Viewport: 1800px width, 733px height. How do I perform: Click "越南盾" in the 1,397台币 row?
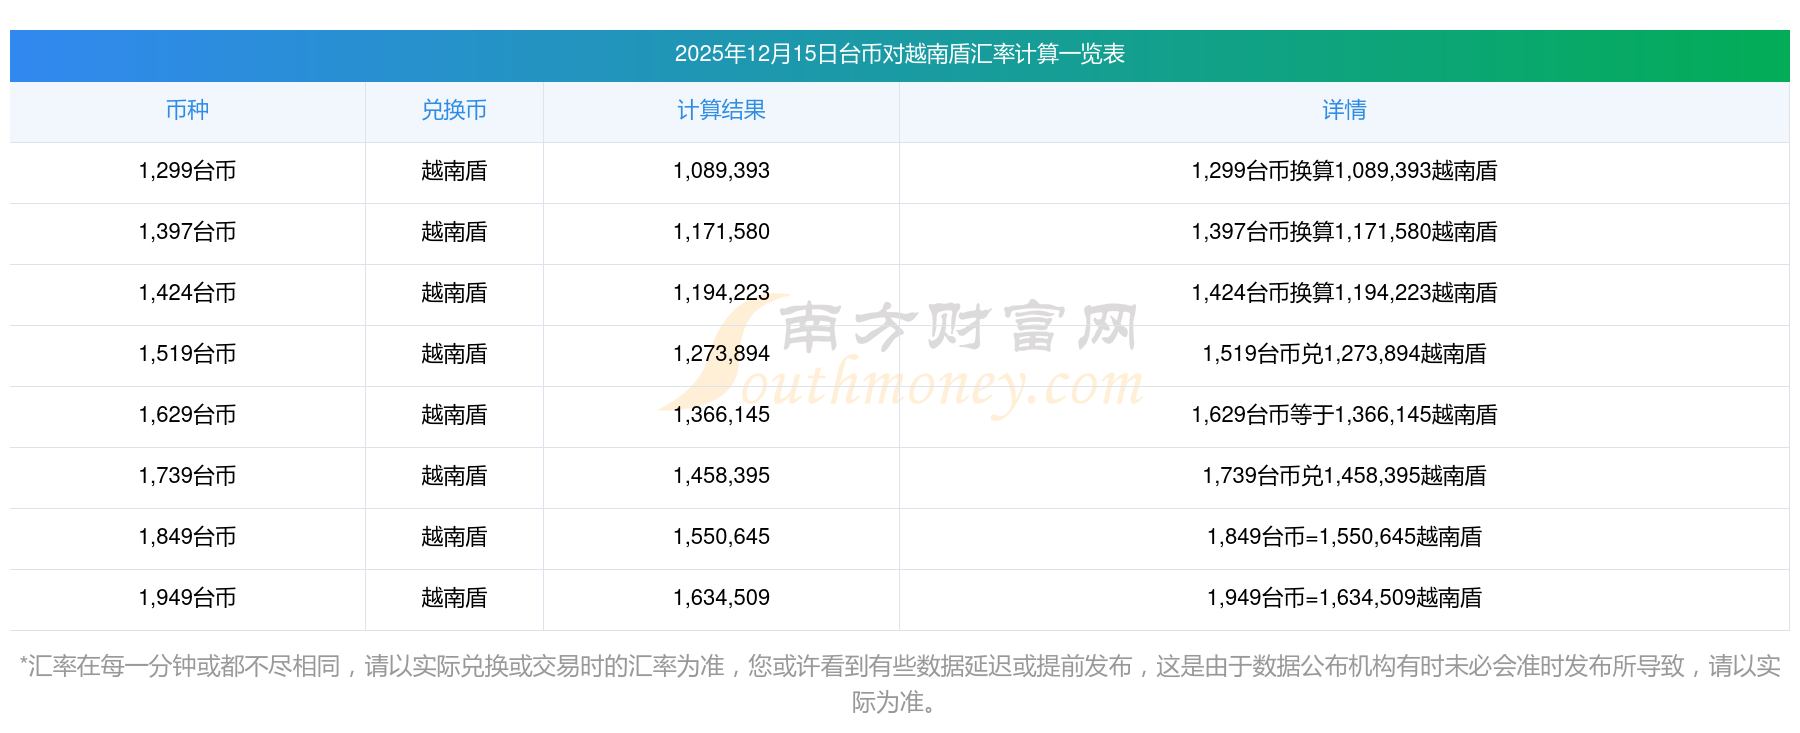[454, 232]
